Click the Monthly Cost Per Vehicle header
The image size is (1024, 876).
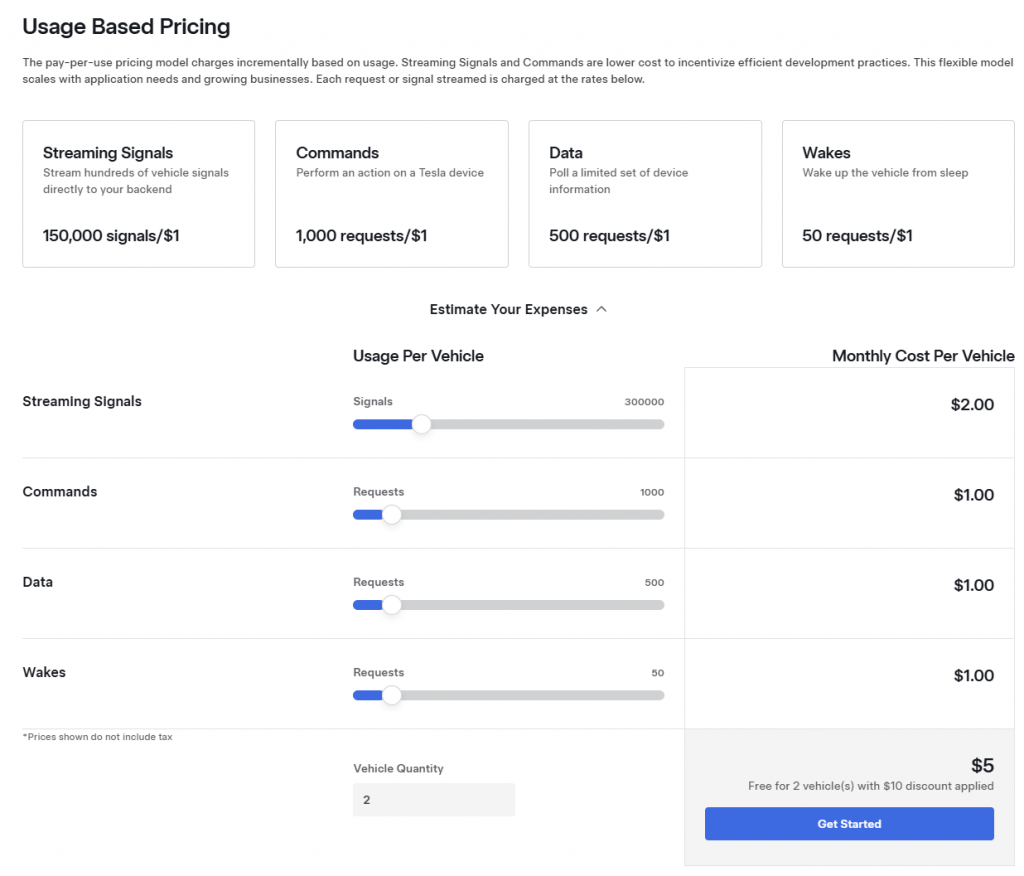tap(923, 356)
